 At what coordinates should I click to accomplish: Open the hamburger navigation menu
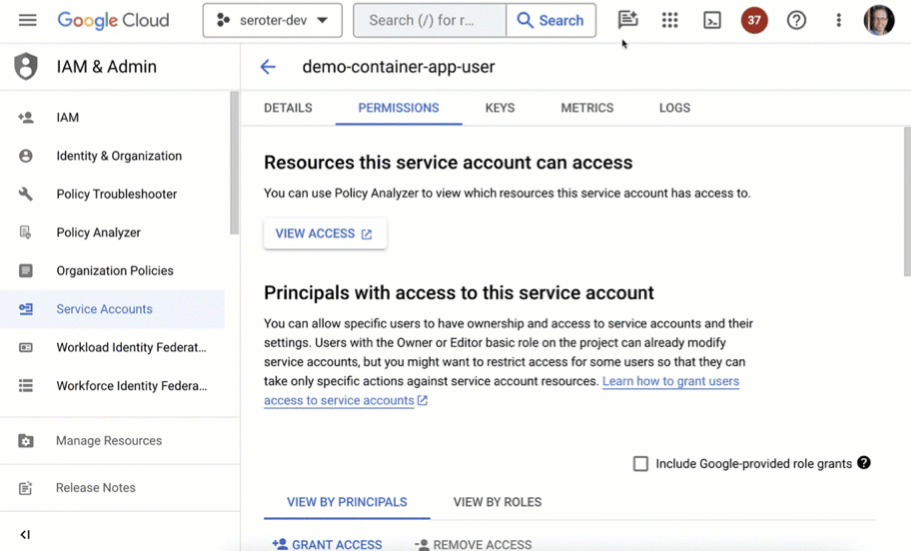coord(27,20)
